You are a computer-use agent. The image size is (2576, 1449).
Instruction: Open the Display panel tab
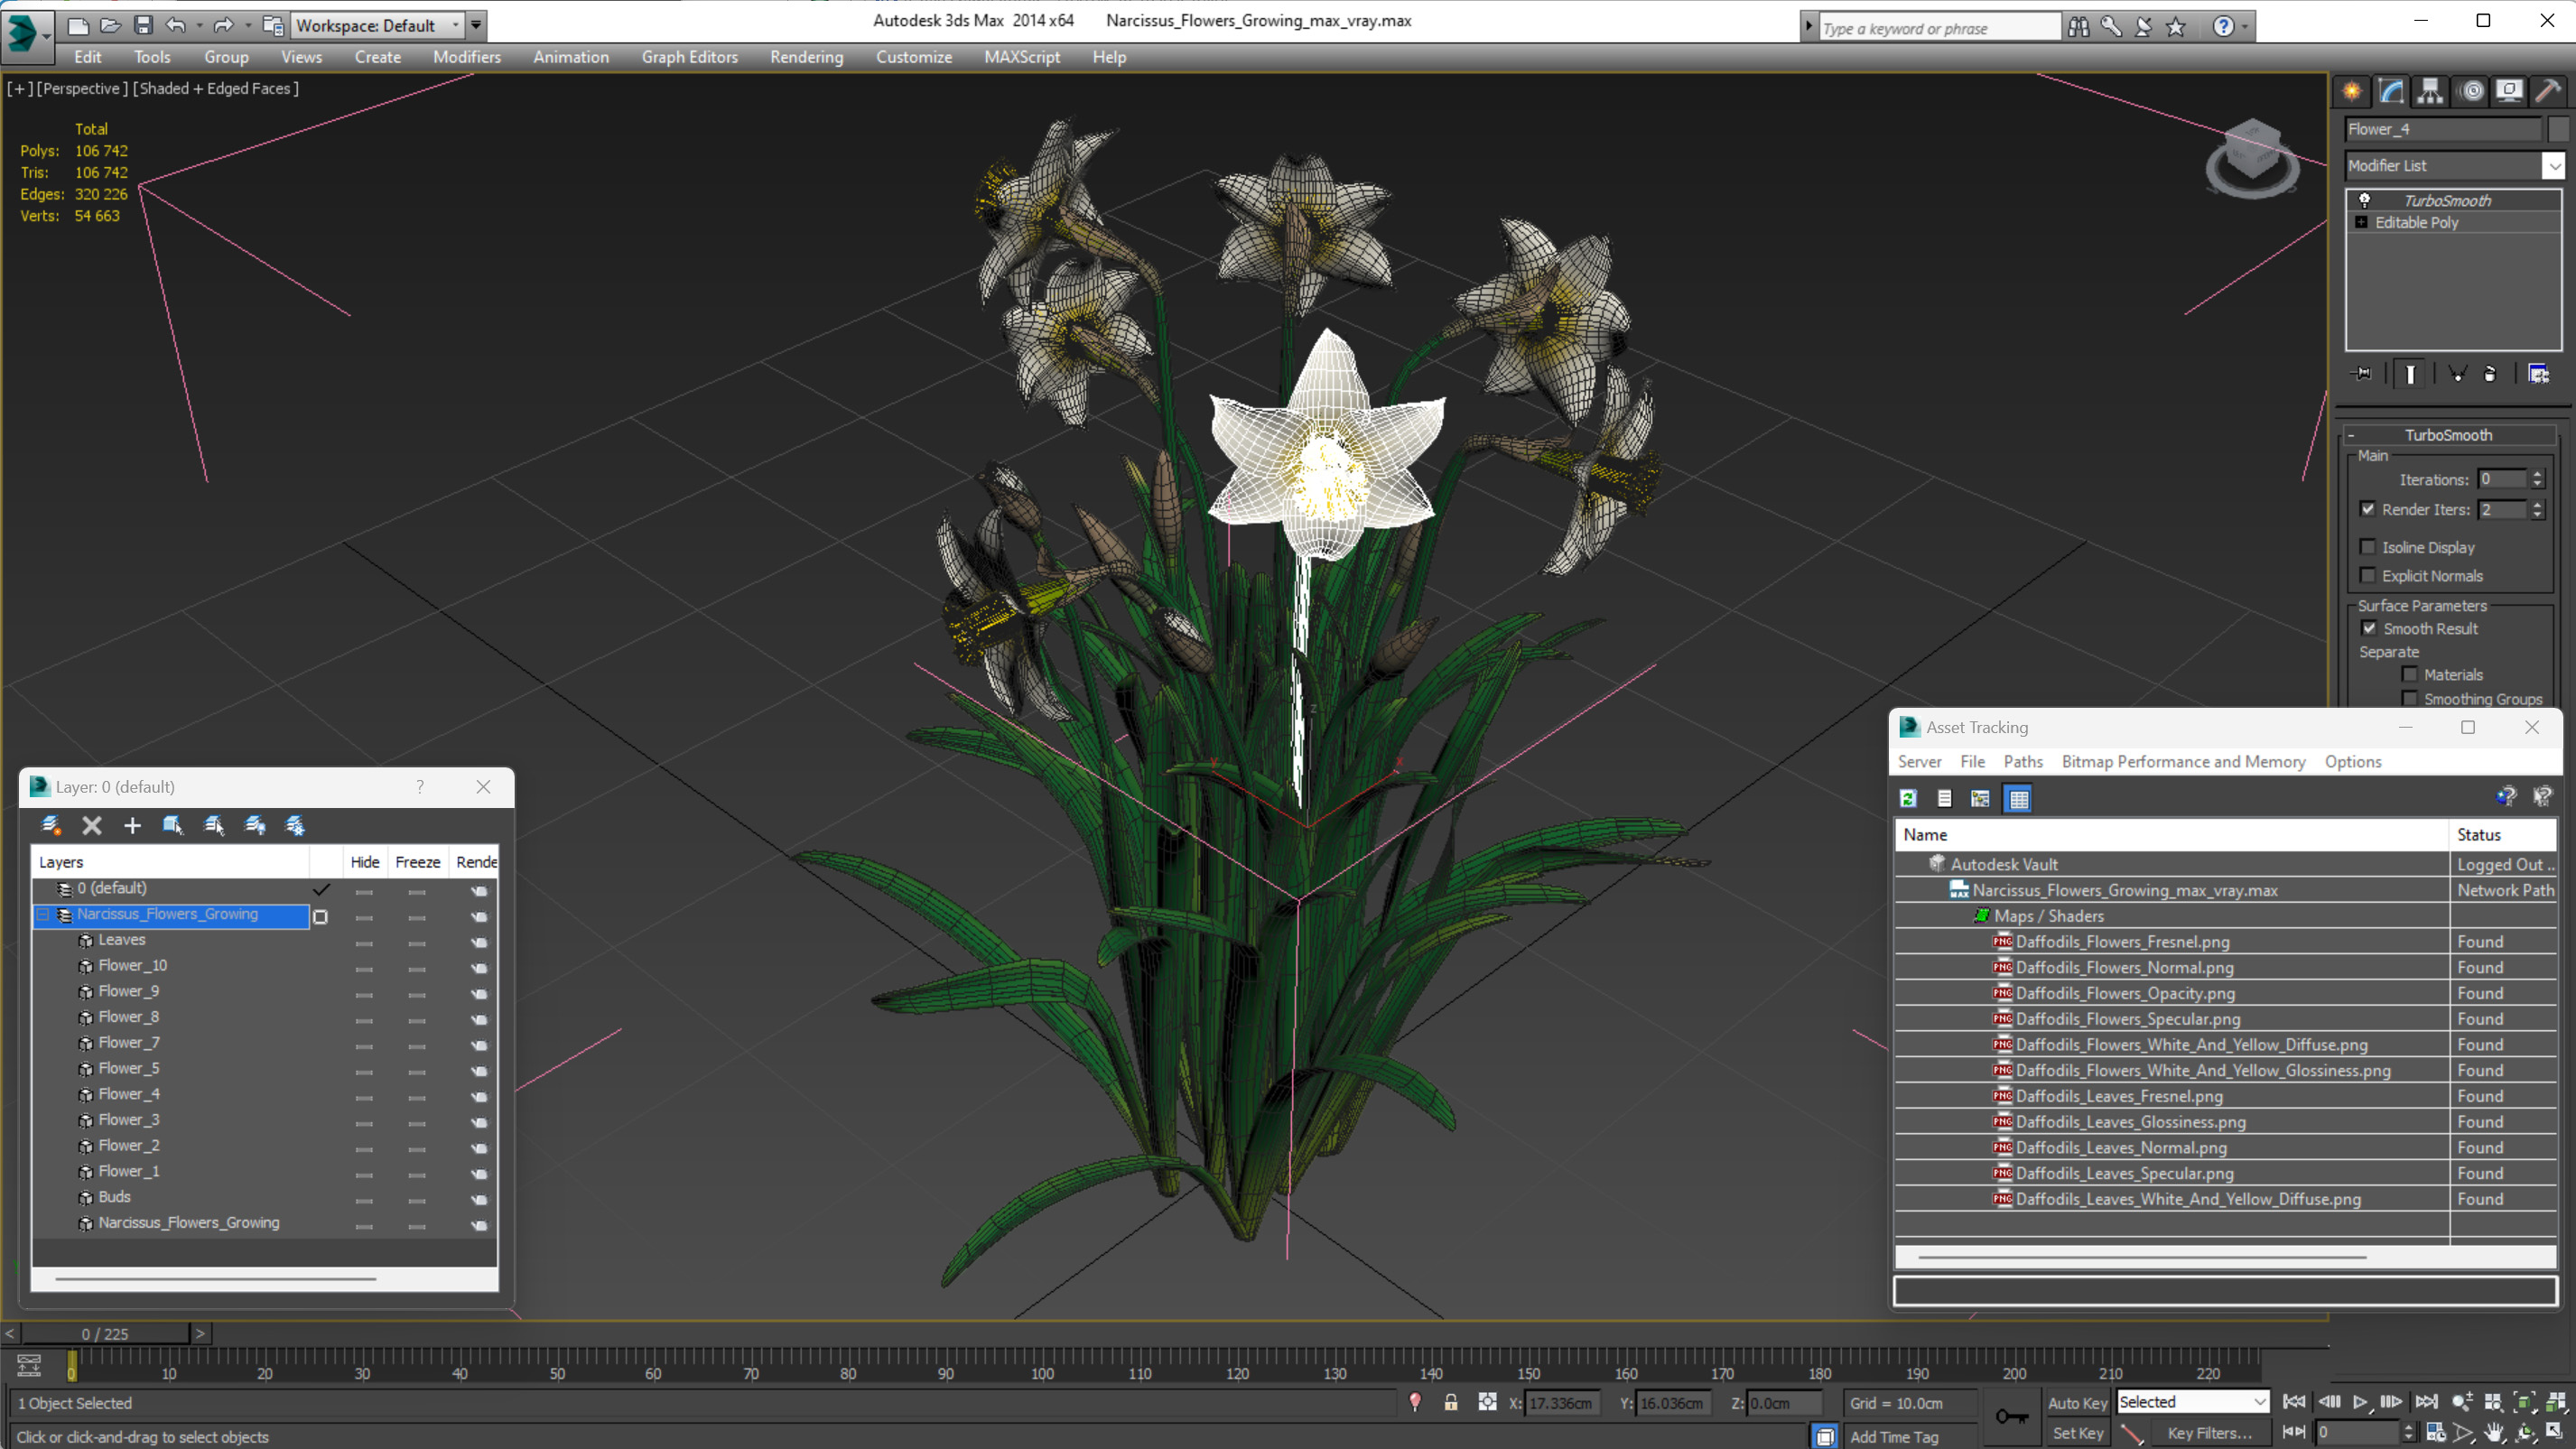(2509, 91)
